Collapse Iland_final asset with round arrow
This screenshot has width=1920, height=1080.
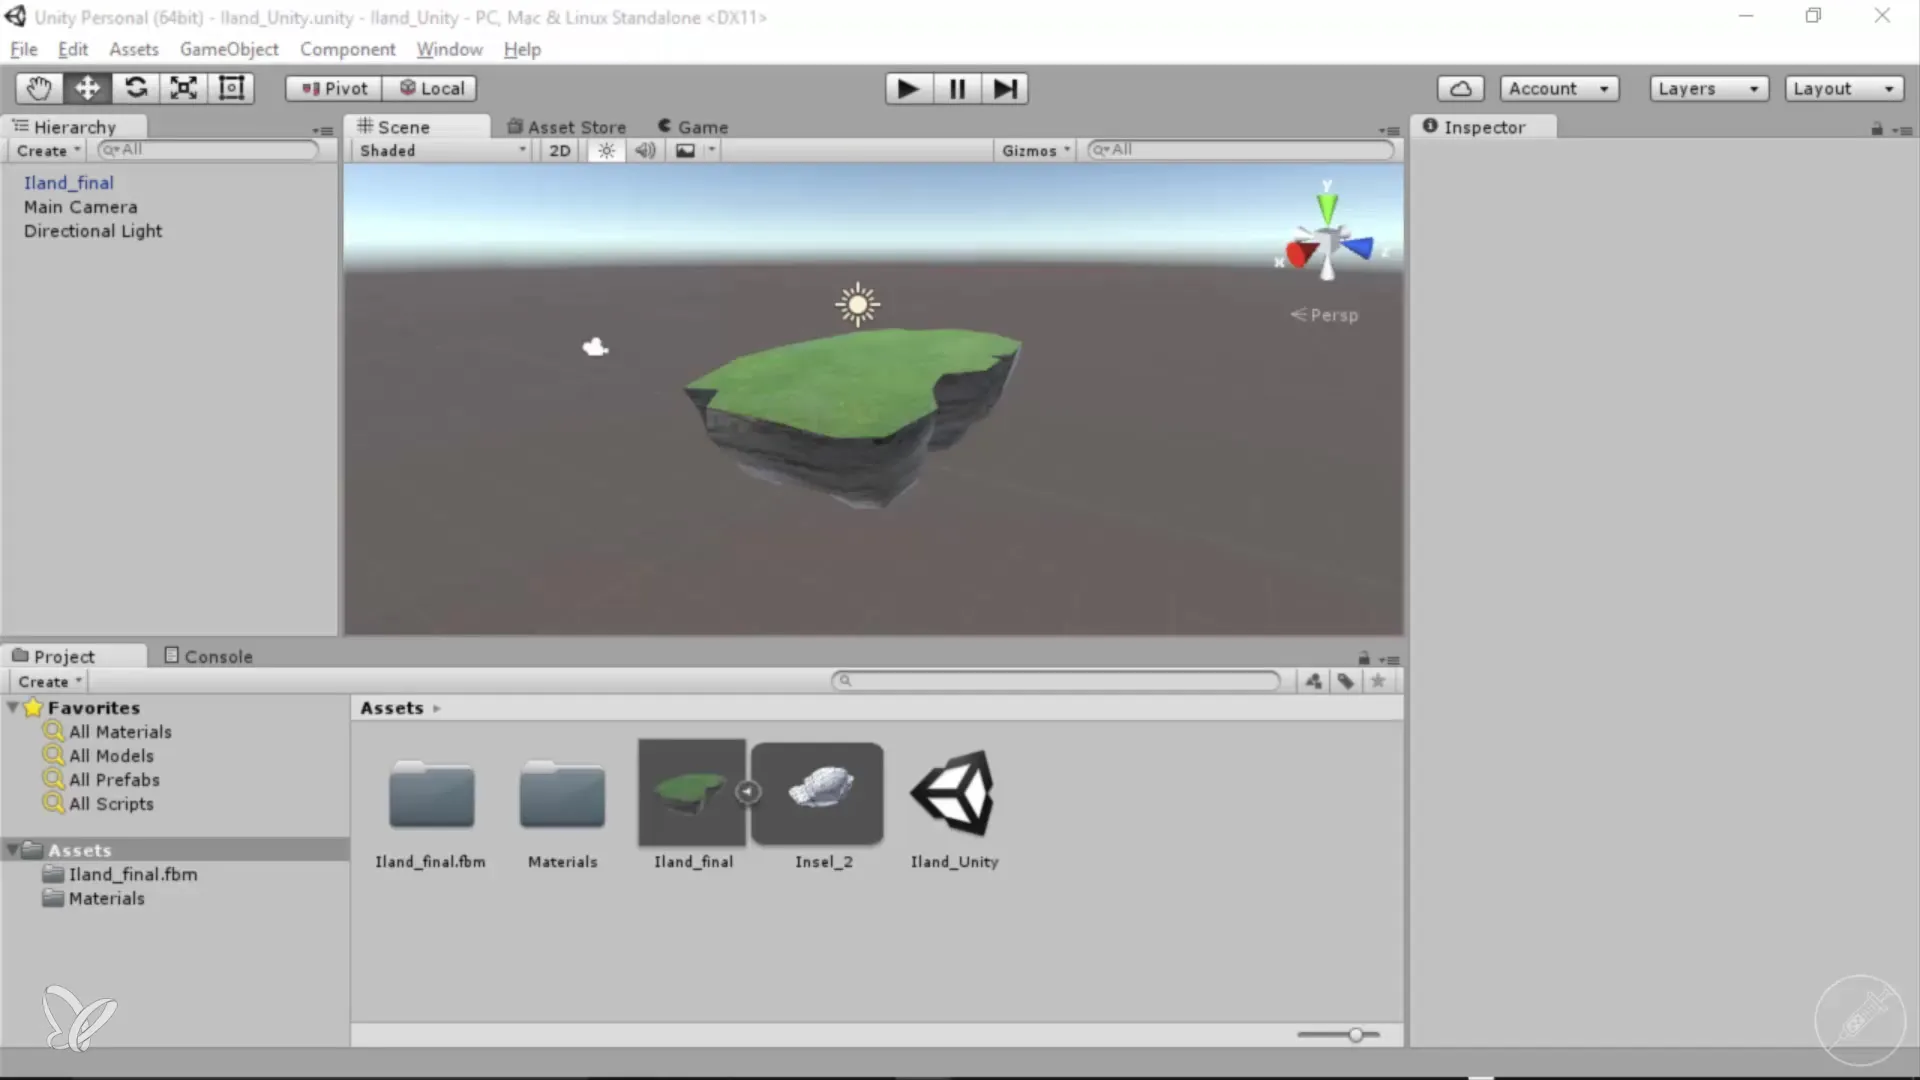coord(747,792)
